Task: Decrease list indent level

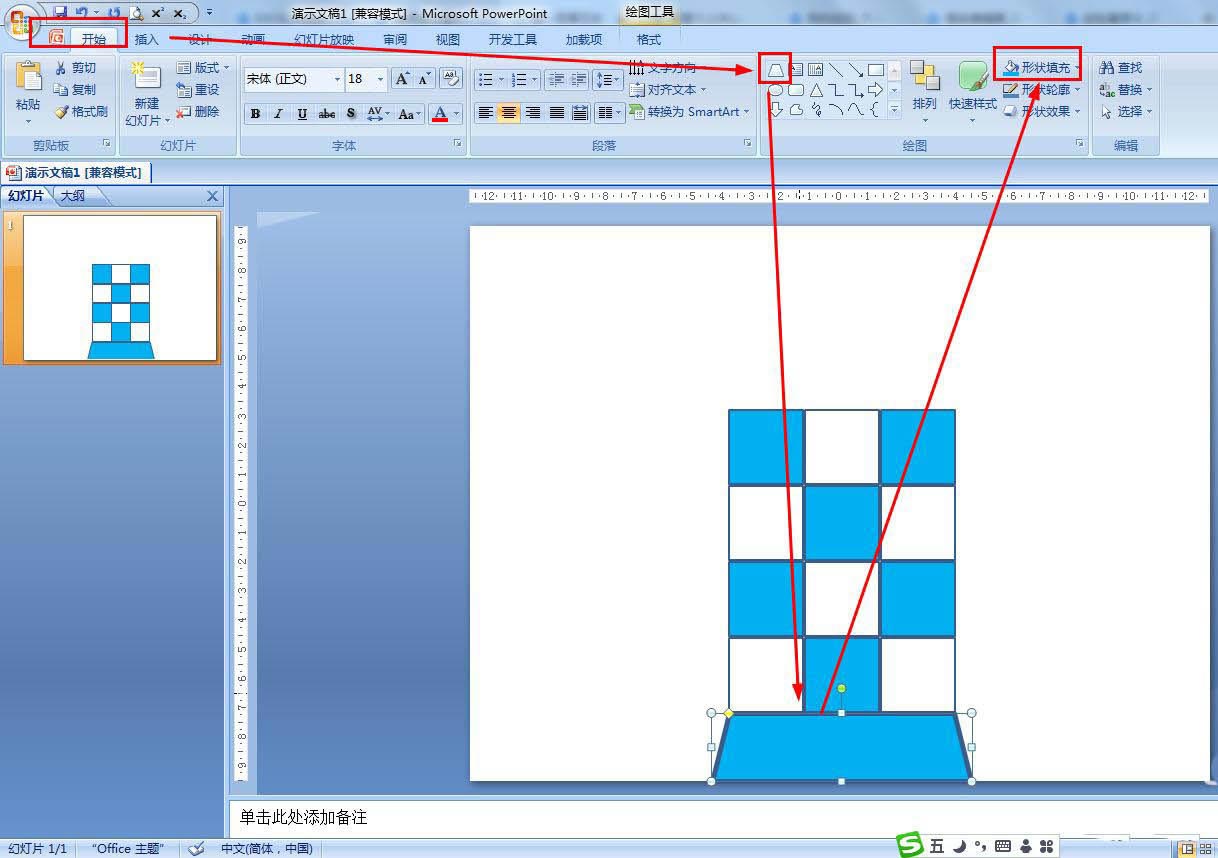Action: 556,79
